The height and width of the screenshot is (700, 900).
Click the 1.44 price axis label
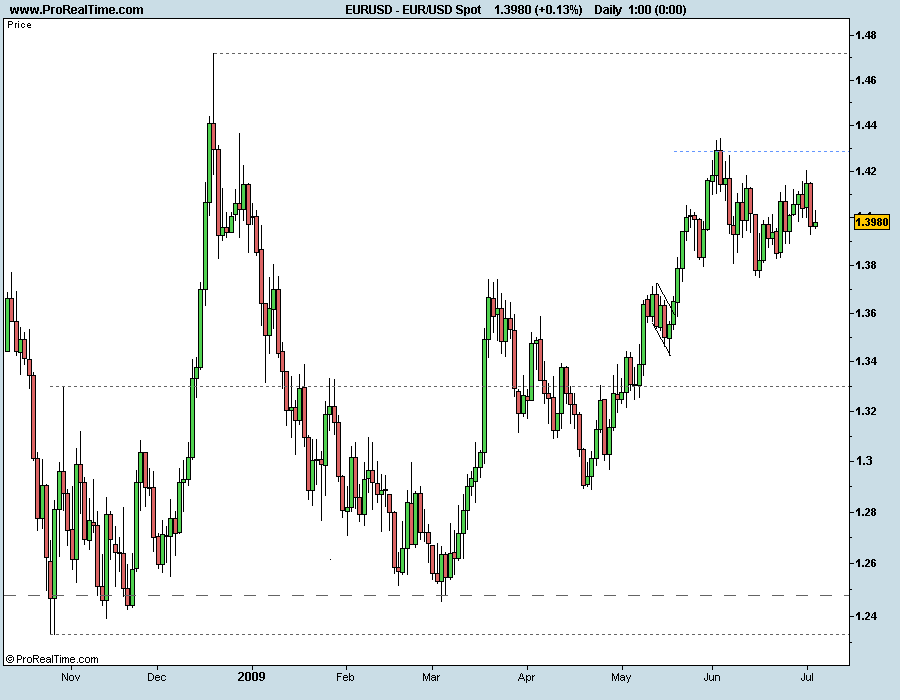866,125
